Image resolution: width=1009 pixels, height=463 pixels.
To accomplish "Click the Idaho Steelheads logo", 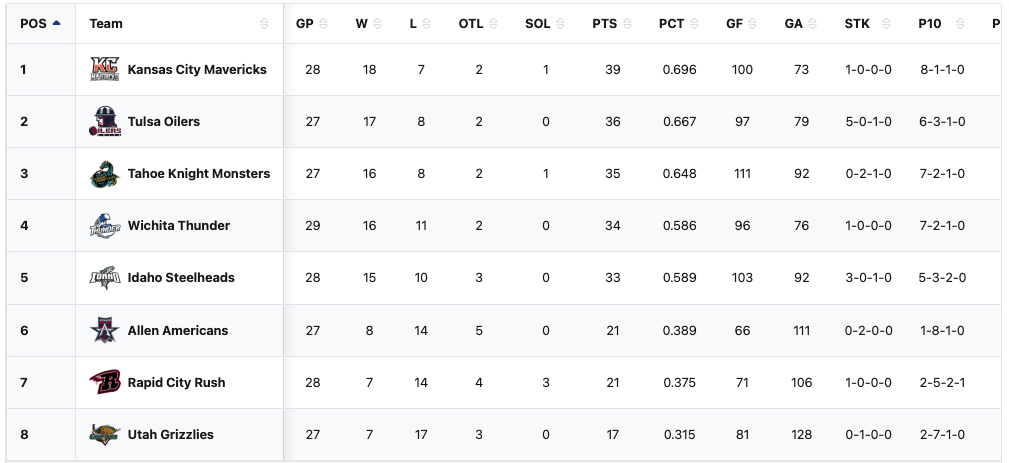I will (104, 278).
